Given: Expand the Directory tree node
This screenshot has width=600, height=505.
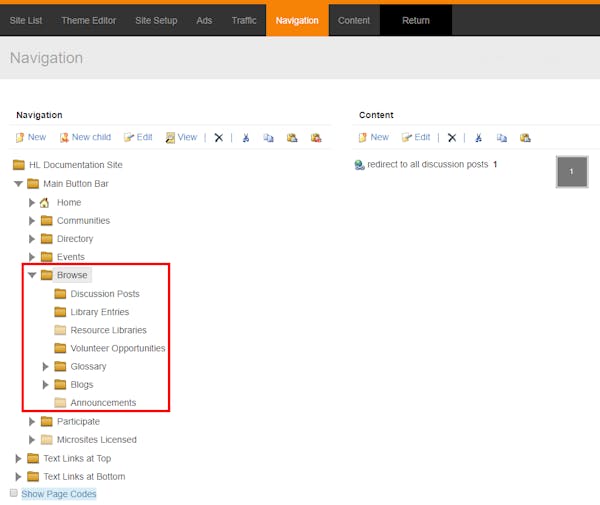Looking at the screenshot, I should (32, 239).
